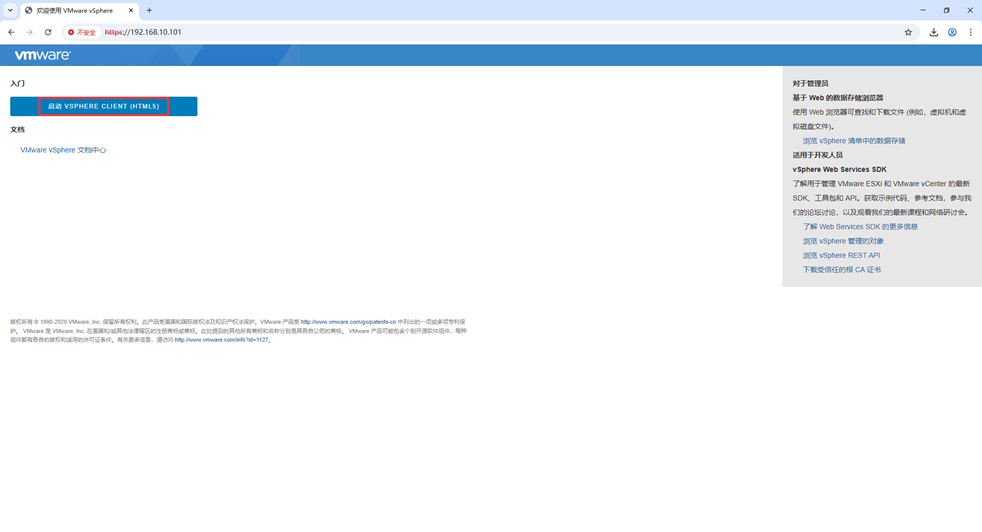982x532 pixels.
Task: Open 了解 Web Services SDK 的更多信息 link
Action: click(859, 227)
